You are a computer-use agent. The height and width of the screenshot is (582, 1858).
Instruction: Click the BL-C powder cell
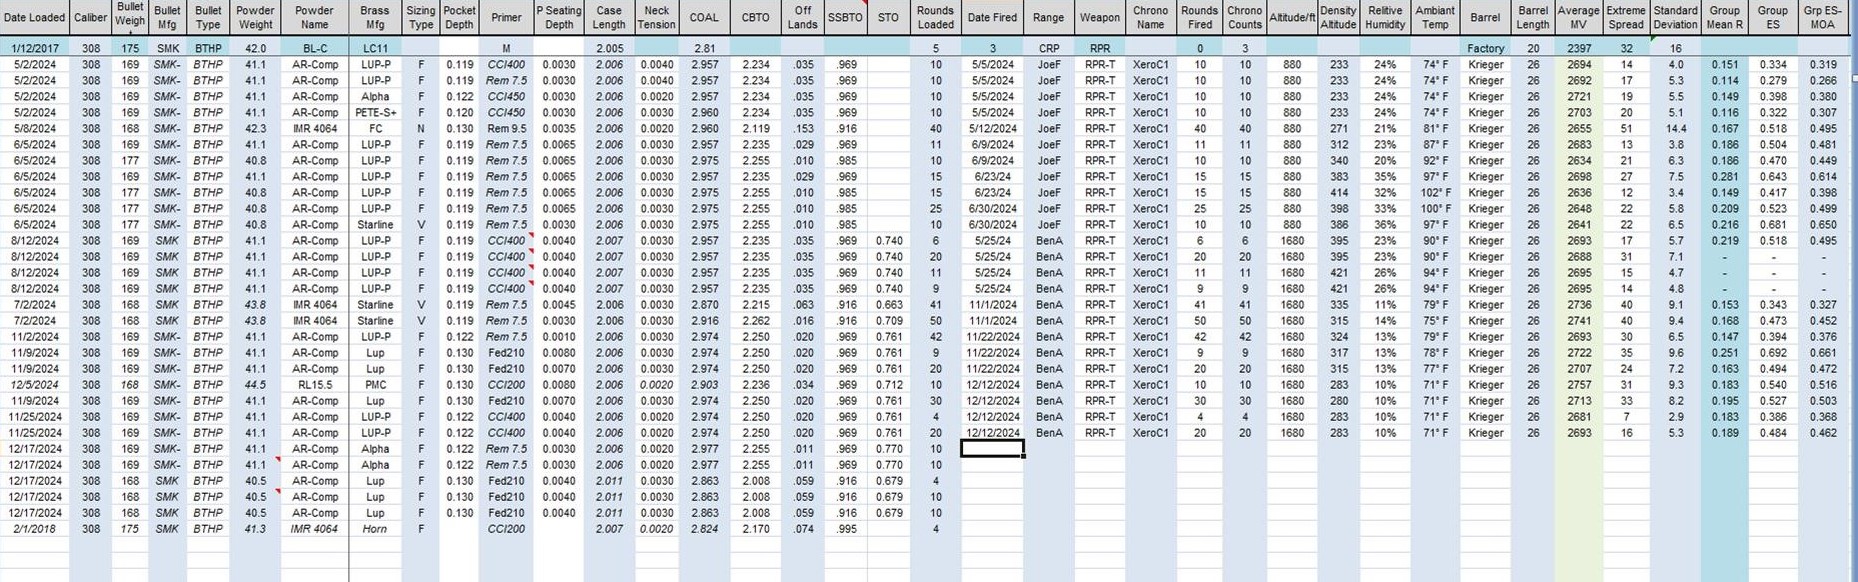pos(314,48)
